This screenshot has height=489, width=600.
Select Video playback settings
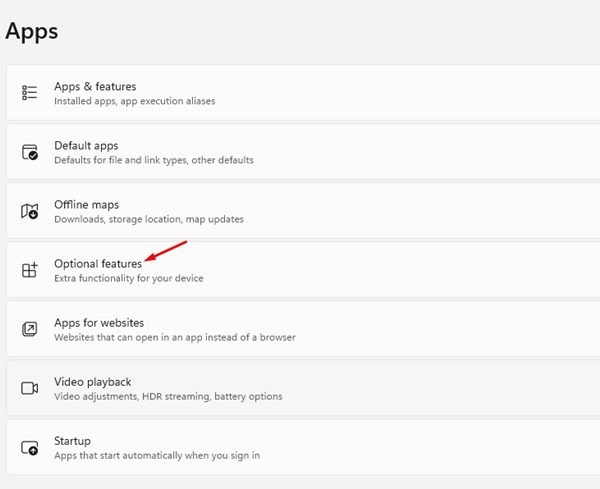coord(303,388)
